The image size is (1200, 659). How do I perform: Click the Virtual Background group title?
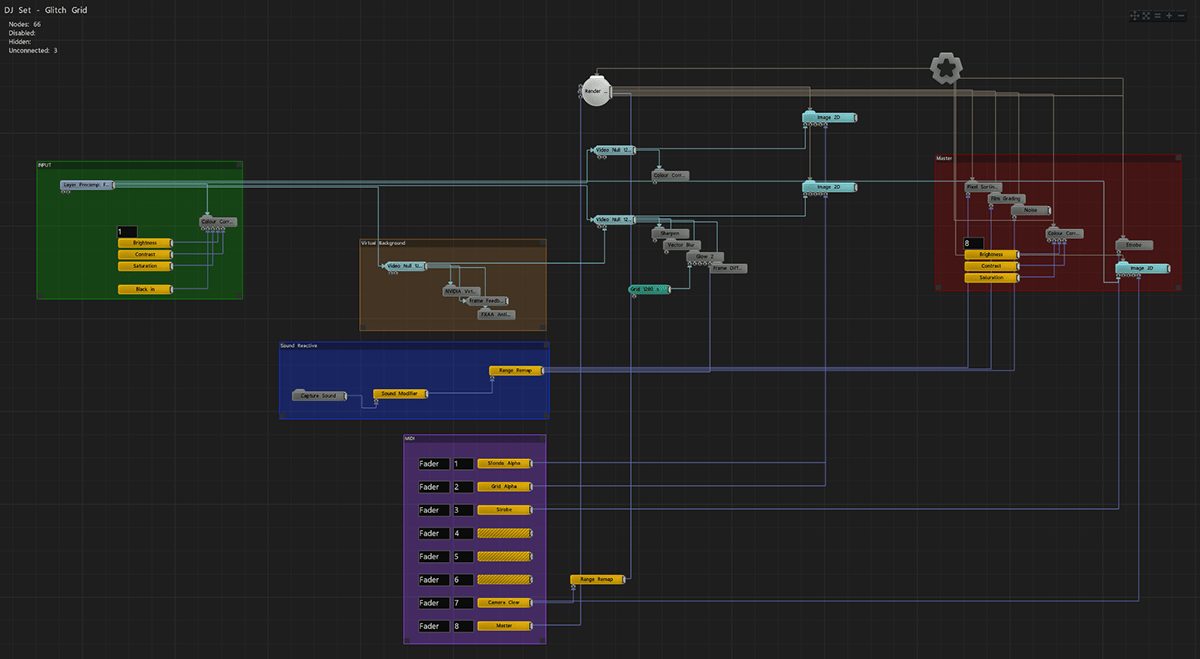click(383, 243)
